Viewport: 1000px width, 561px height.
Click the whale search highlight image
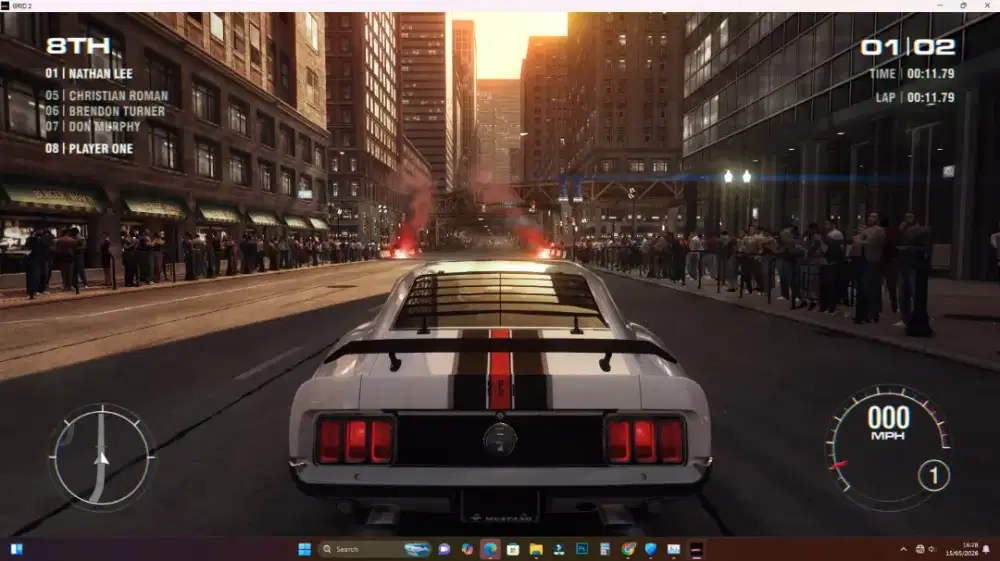coord(417,549)
